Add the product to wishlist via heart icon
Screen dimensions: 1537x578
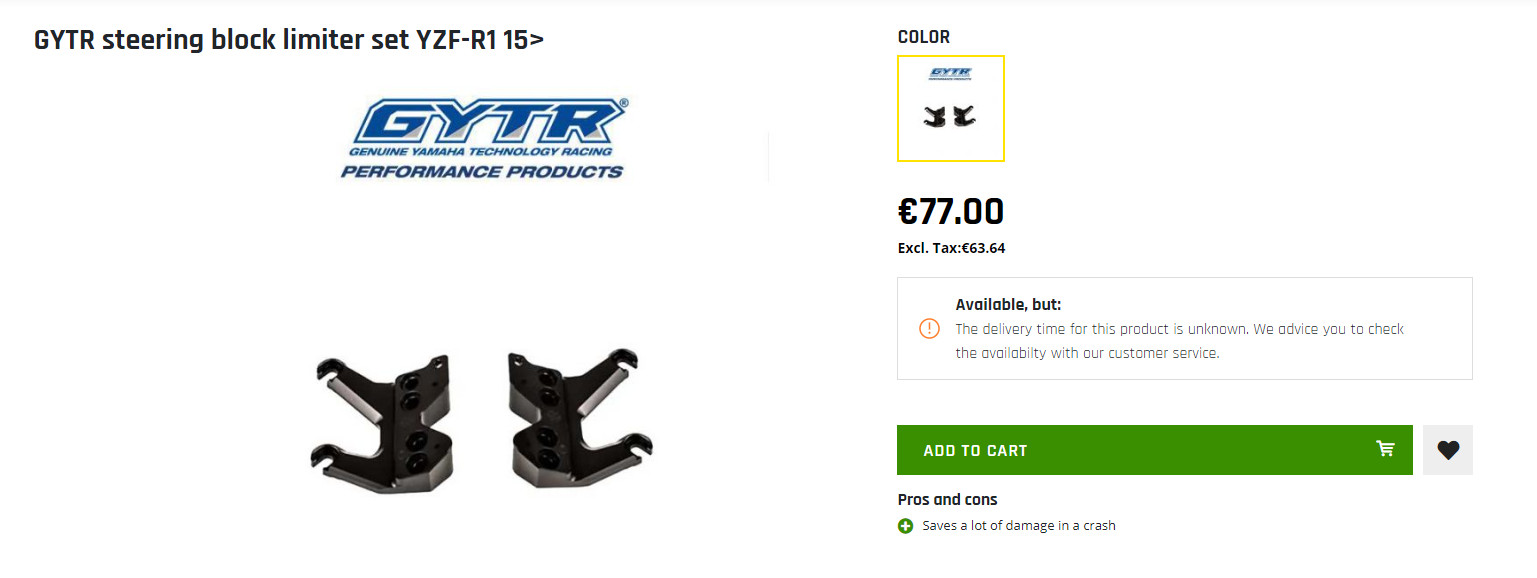point(1448,450)
